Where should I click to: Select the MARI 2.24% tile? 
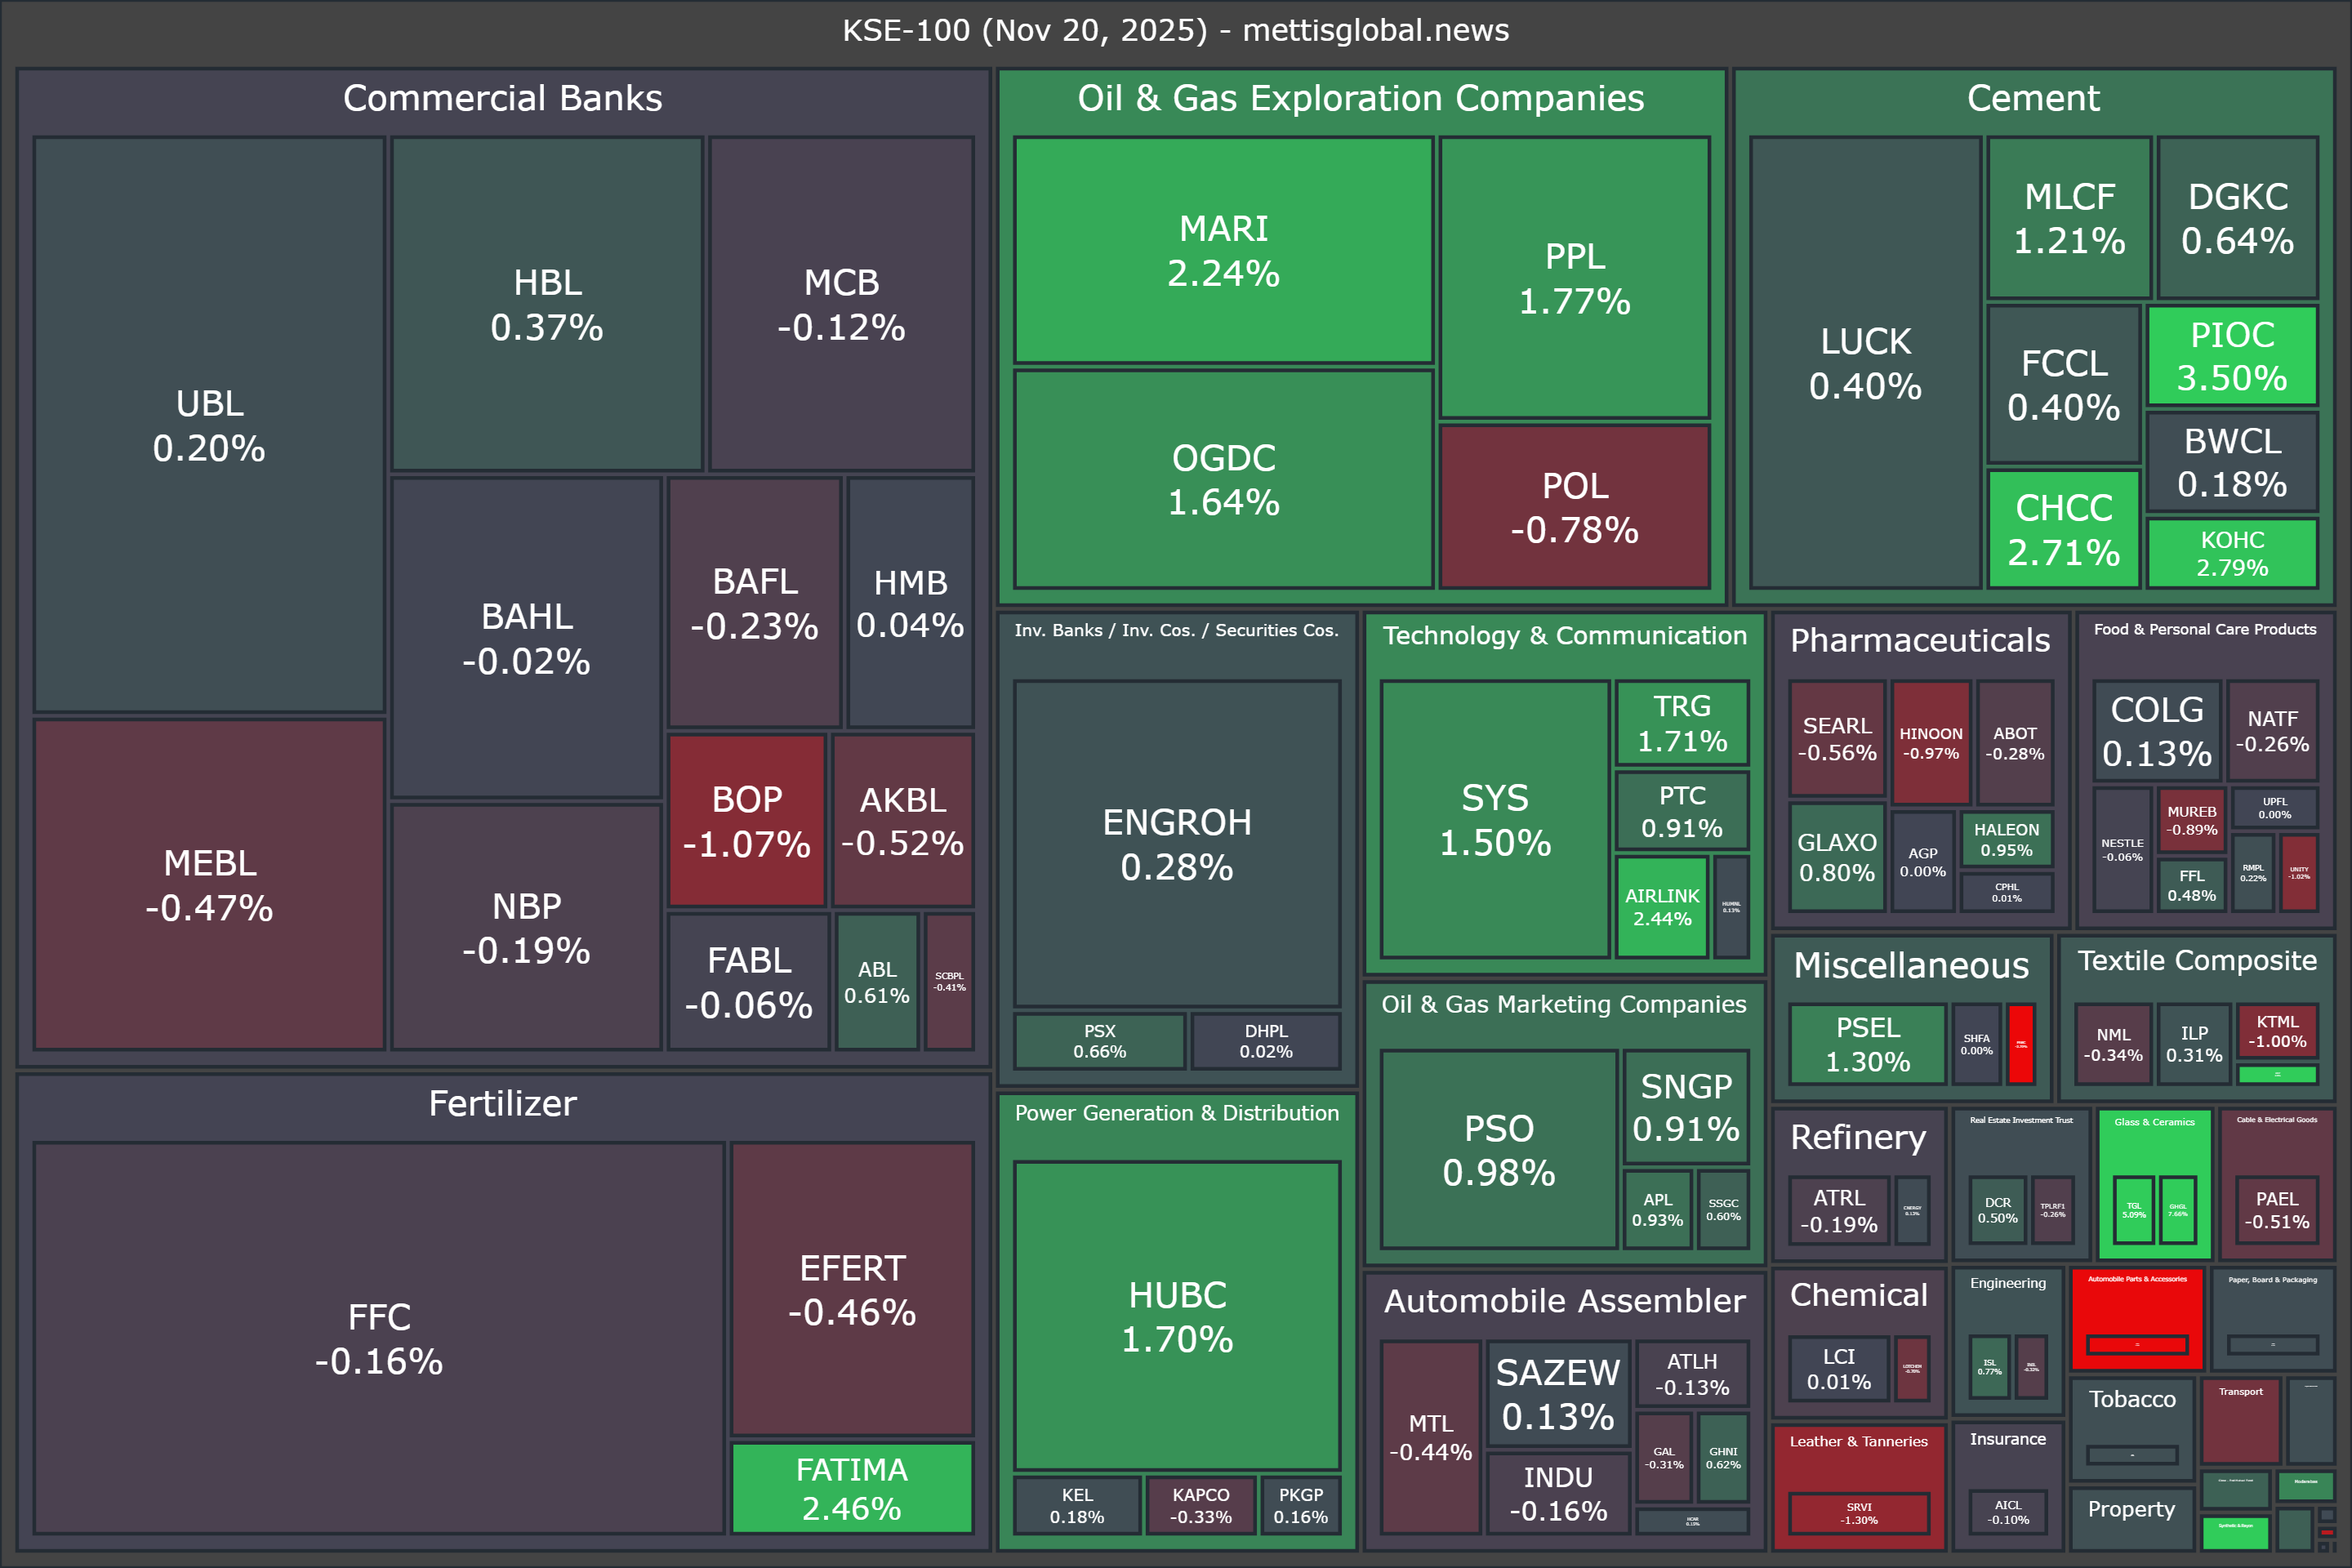[1223, 250]
